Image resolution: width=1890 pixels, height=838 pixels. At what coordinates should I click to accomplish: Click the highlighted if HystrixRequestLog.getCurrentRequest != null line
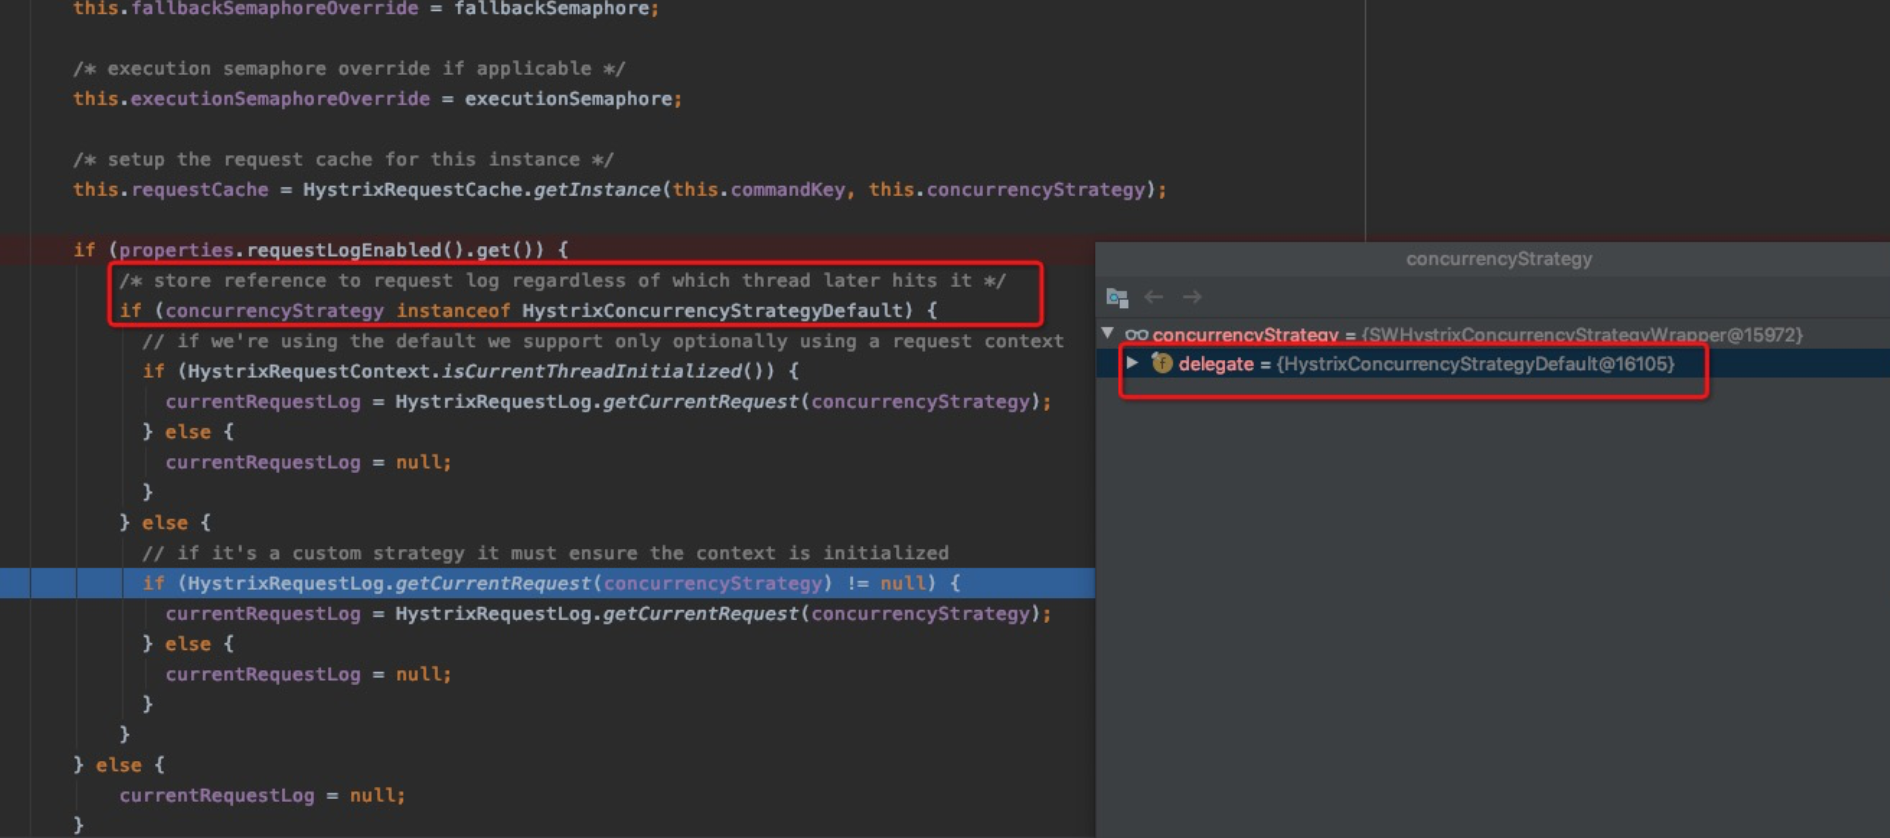(547, 583)
